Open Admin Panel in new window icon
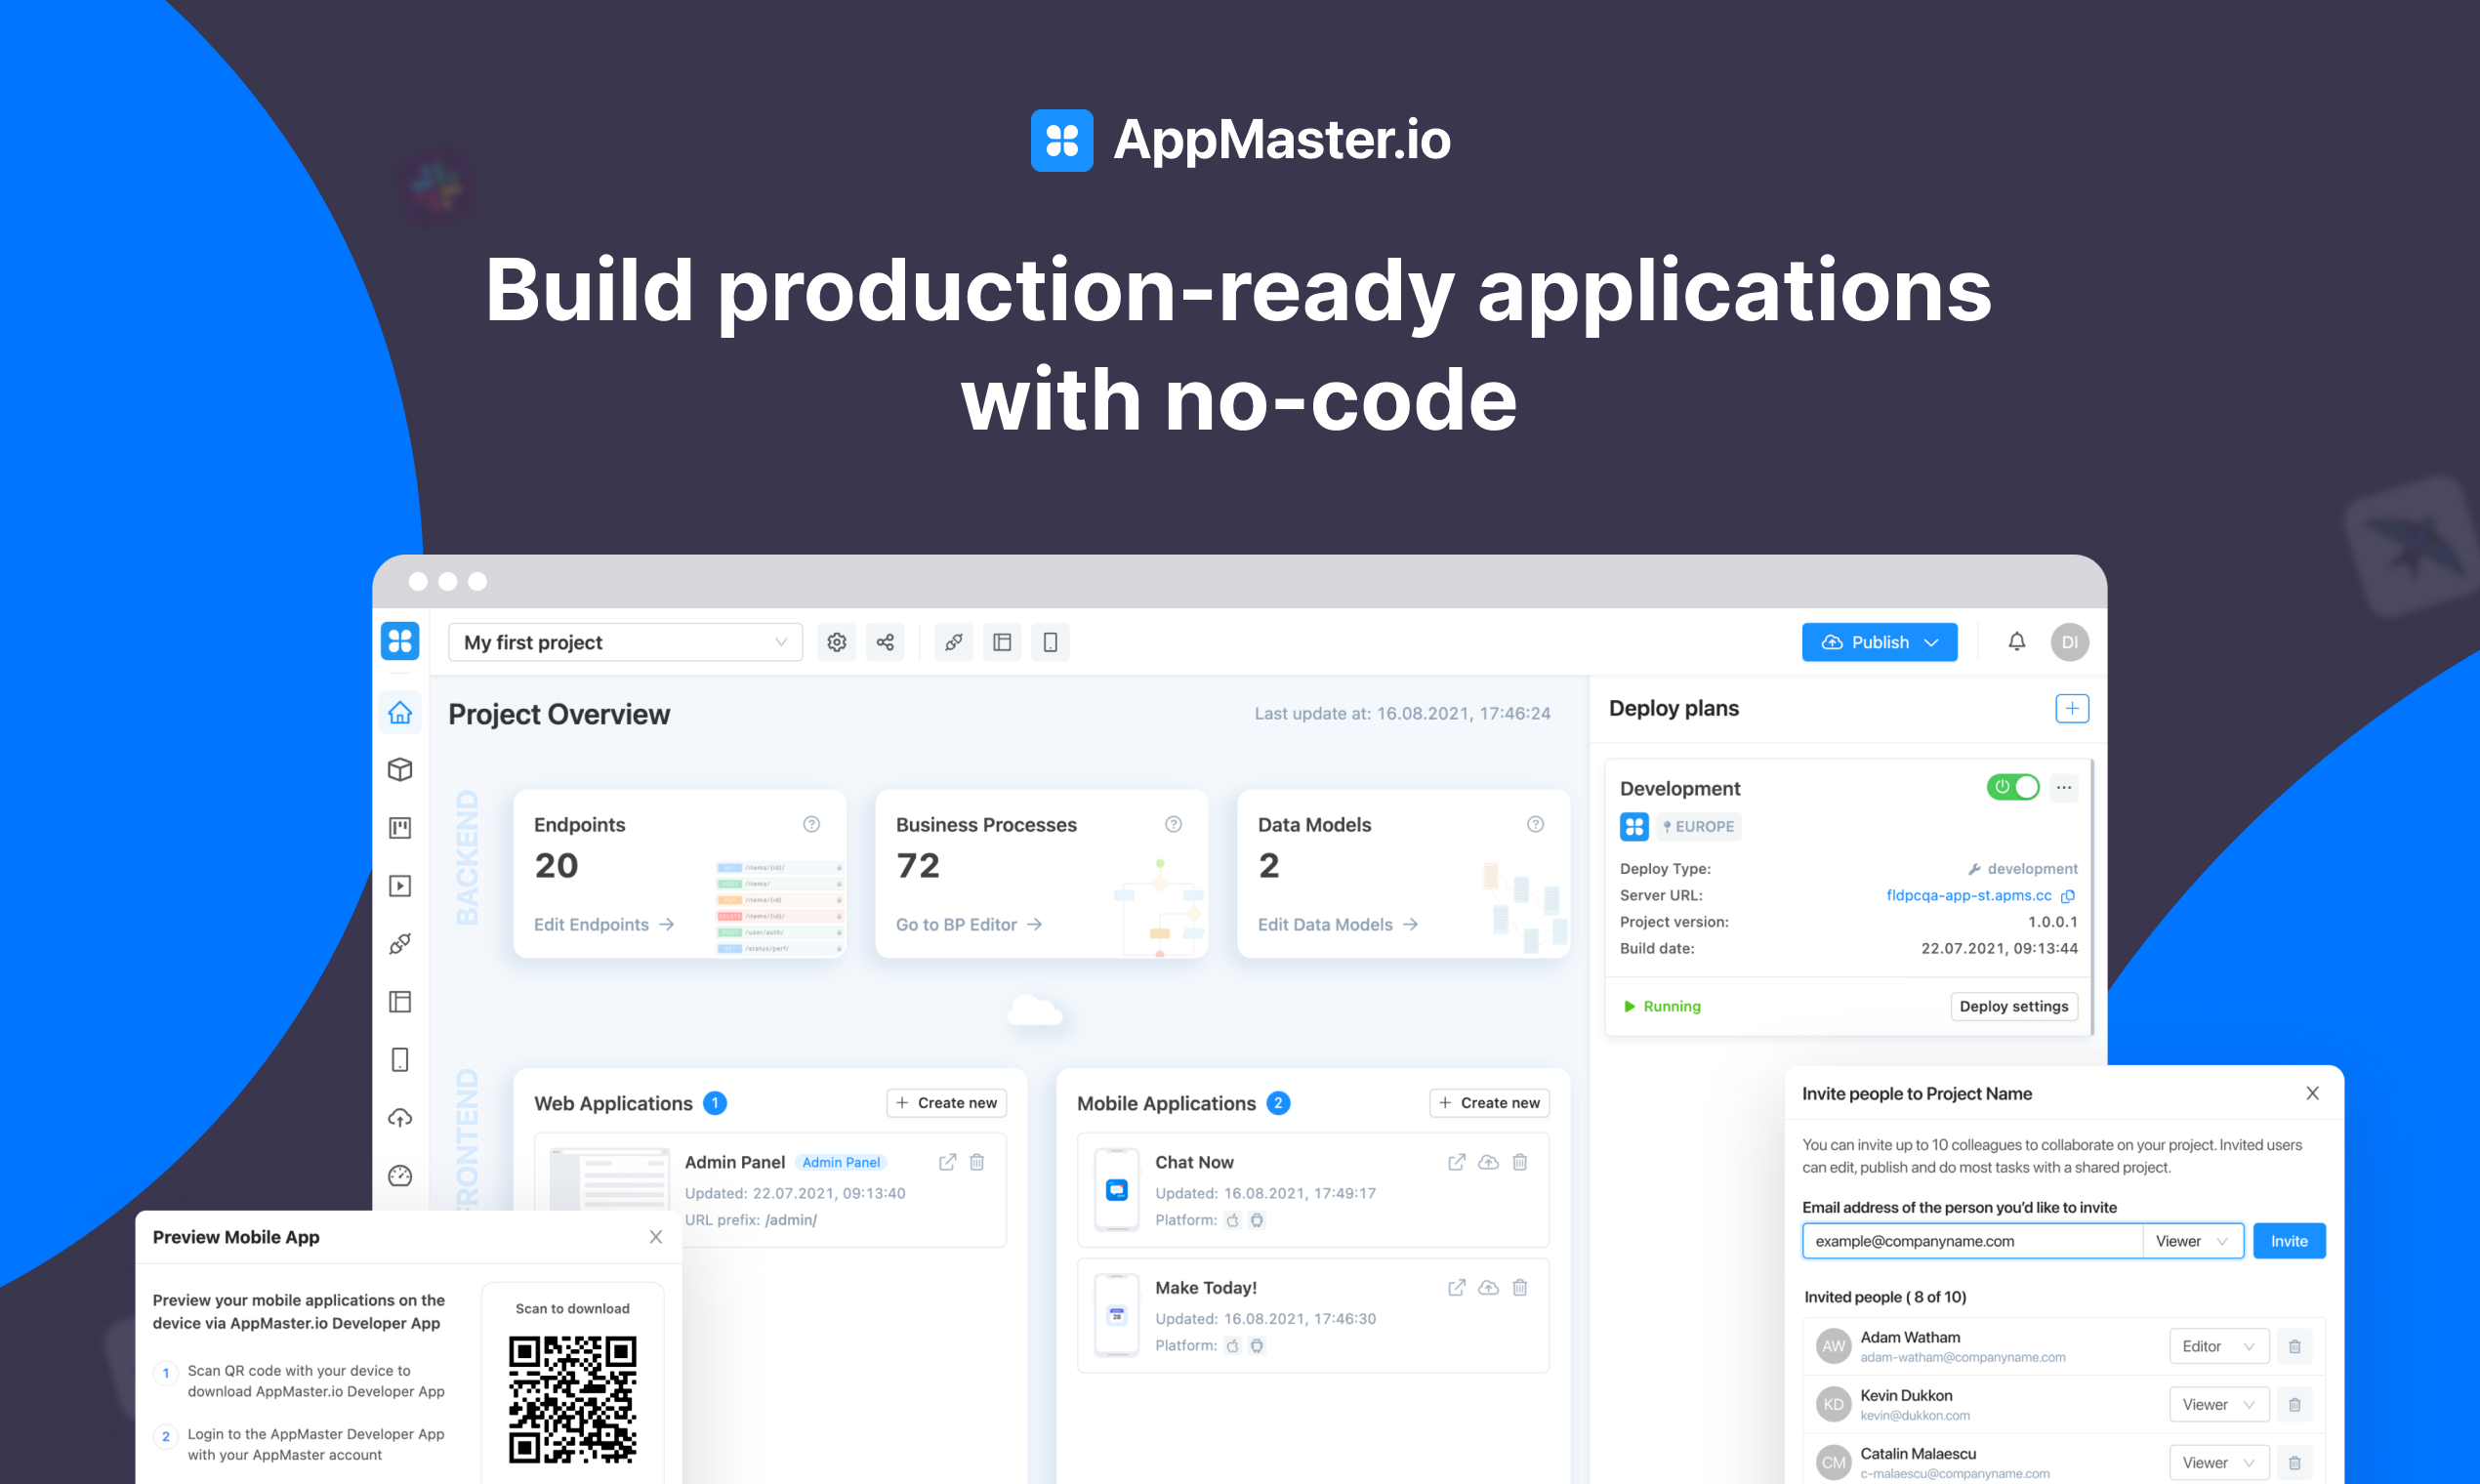 tap(947, 1162)
